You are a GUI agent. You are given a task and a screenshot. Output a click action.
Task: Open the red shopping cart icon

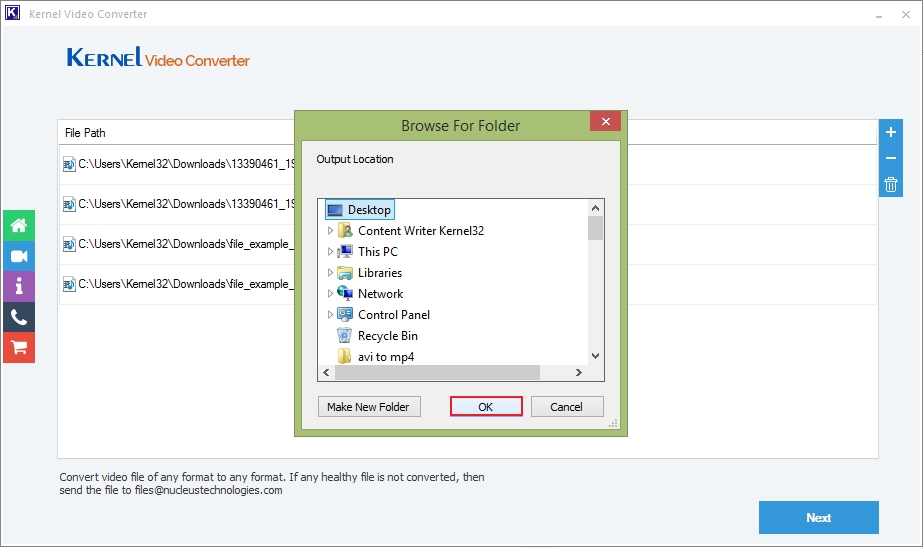[19, 348]
